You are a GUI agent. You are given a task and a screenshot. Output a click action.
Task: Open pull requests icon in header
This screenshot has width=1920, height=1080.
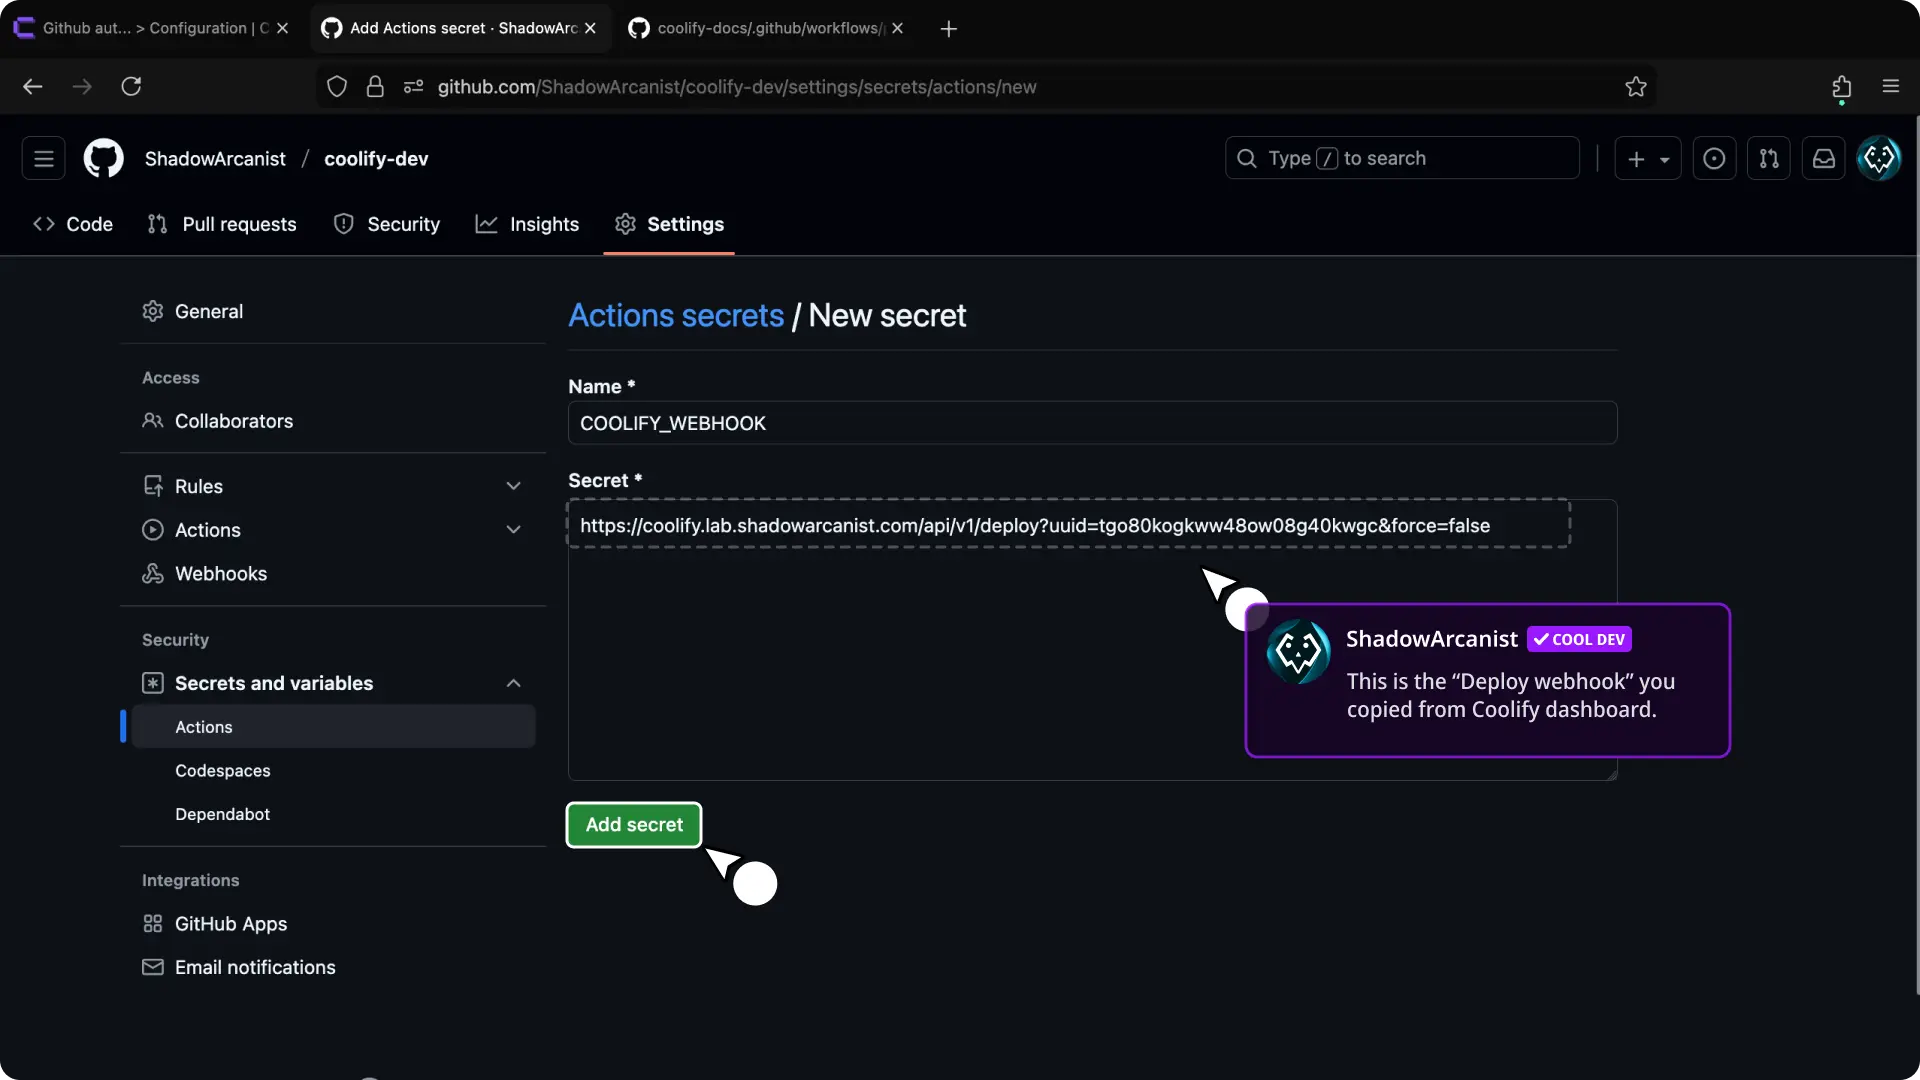click(1768, 158)
